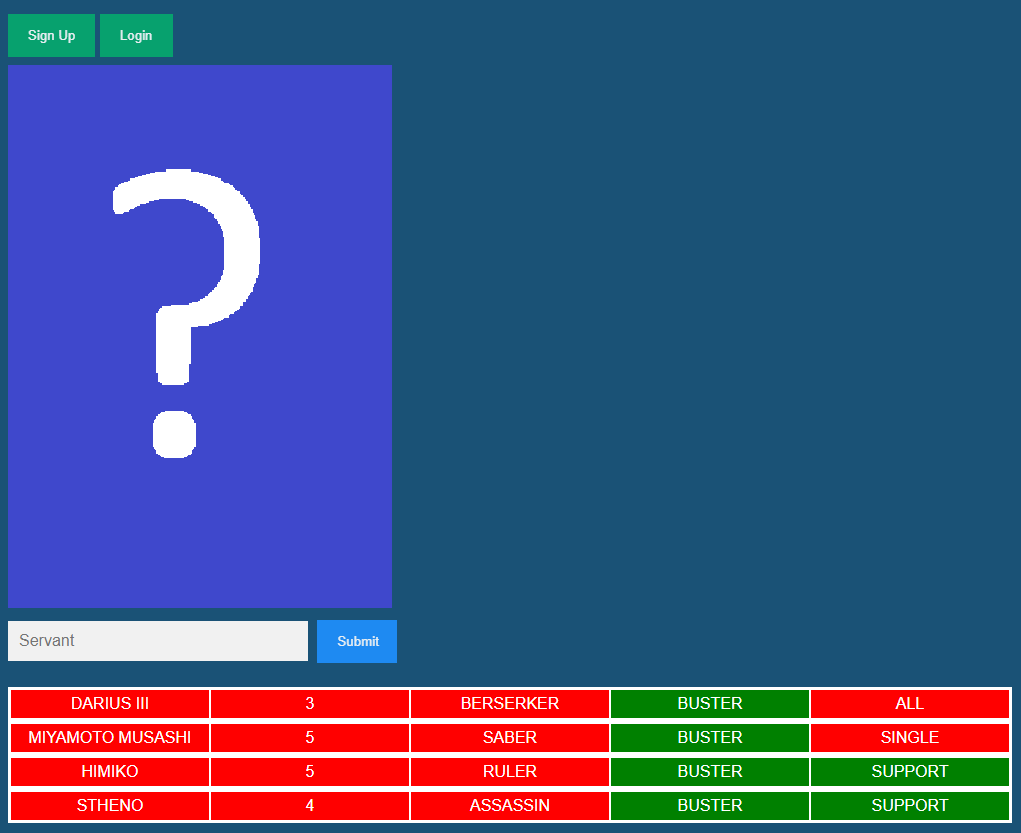This screenshot has height=833, width=1021.
Task: Click rarity 3 in Darius III row
Action: (x=310, y=703)
